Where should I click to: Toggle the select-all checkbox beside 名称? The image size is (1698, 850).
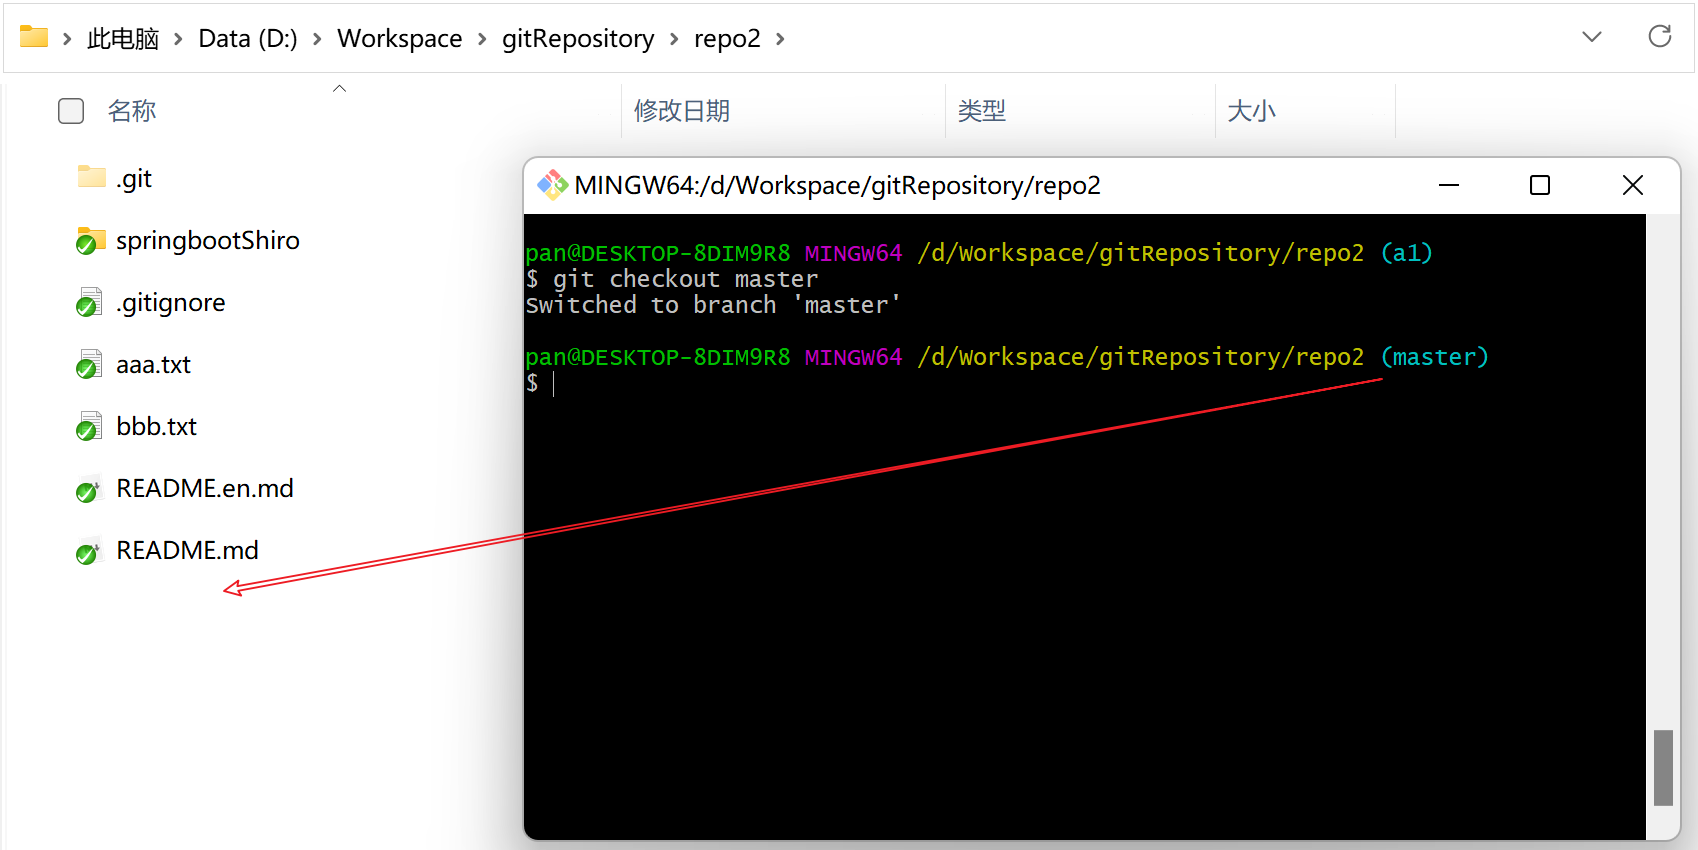point(71,111)
